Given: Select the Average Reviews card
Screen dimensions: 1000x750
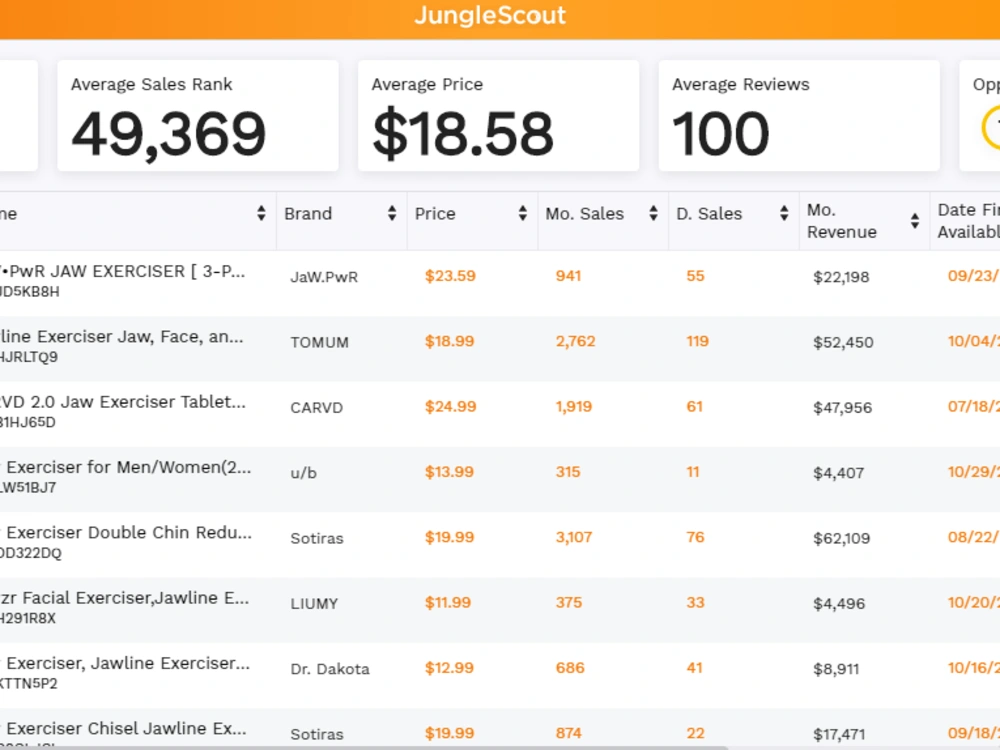Looking at the screenshot, I should point(799,115).
